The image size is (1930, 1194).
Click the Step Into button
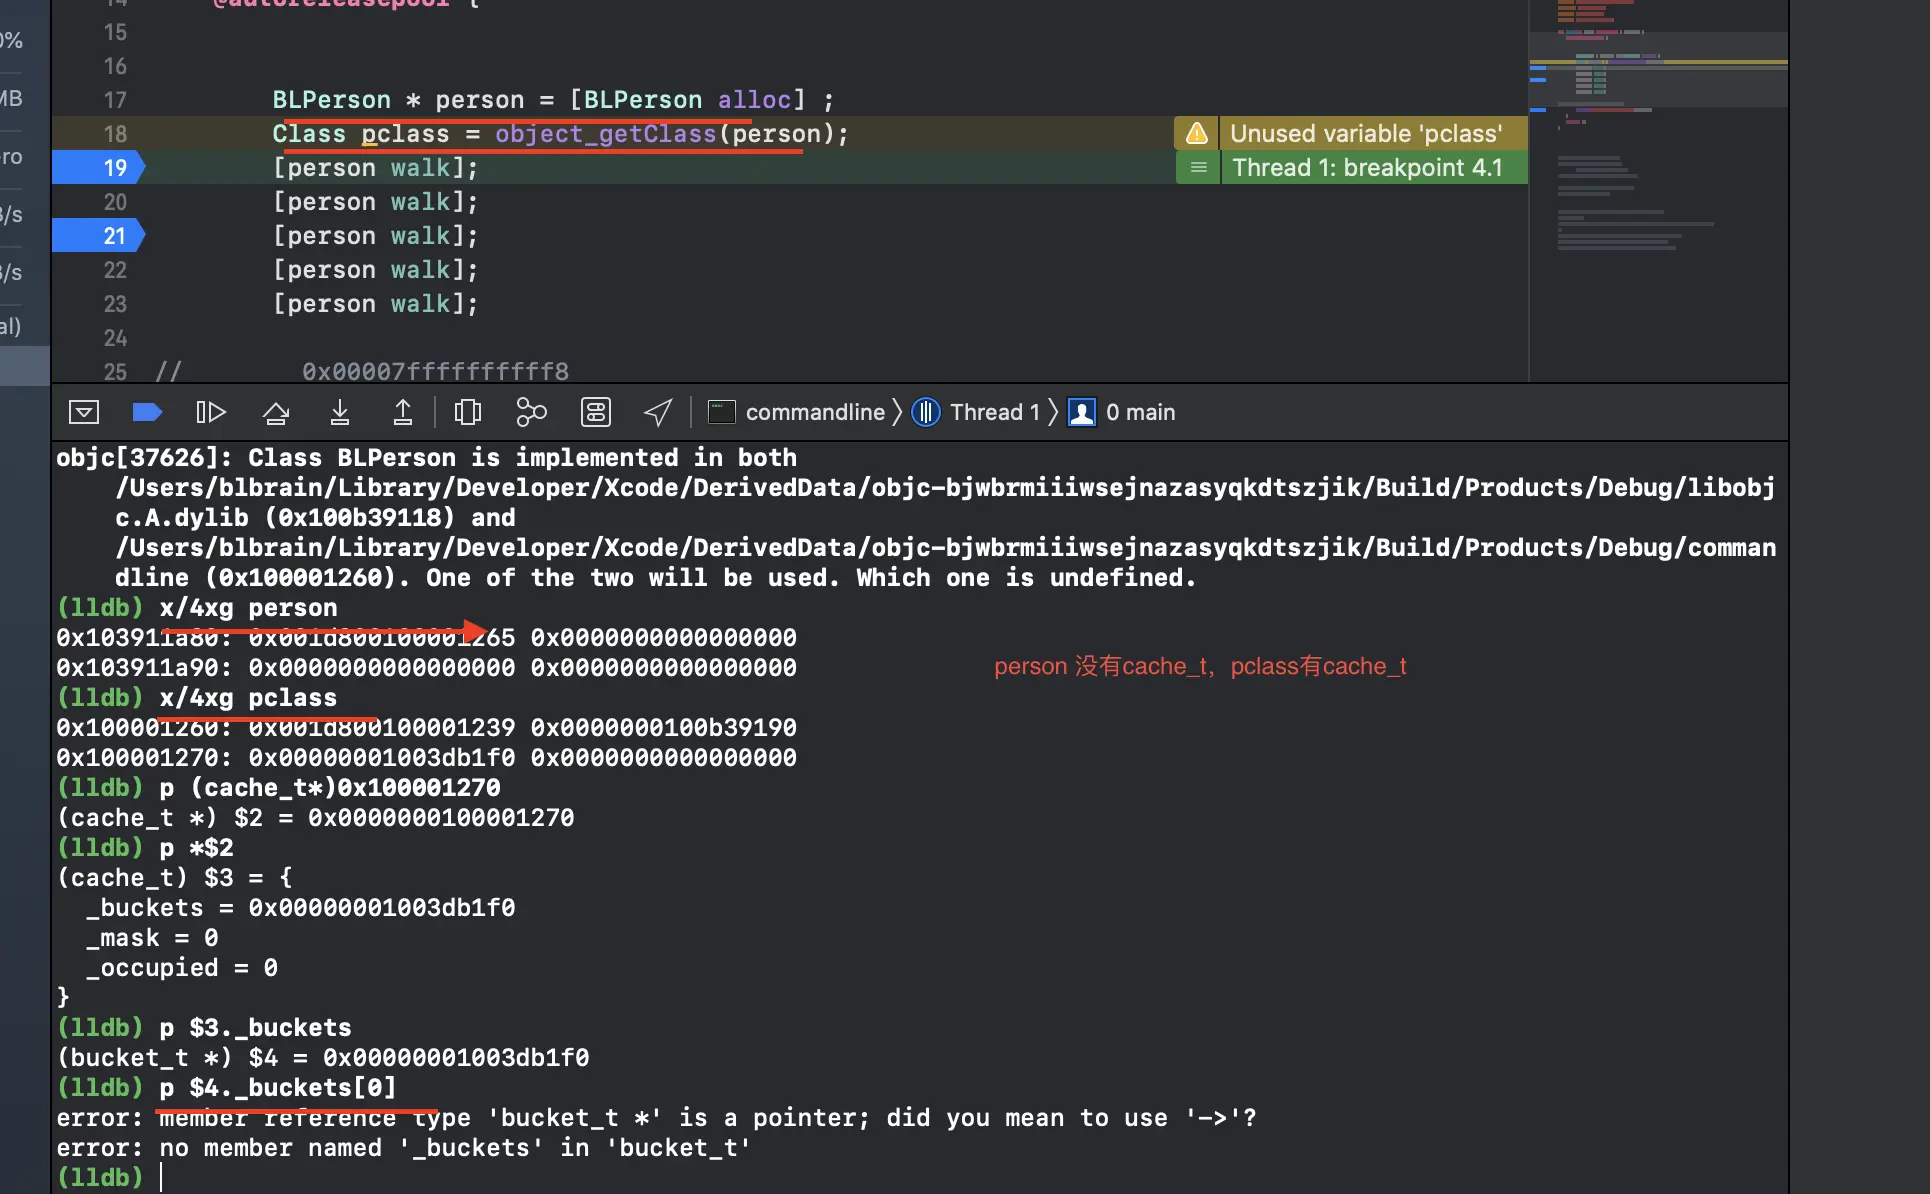coord(340,412)
